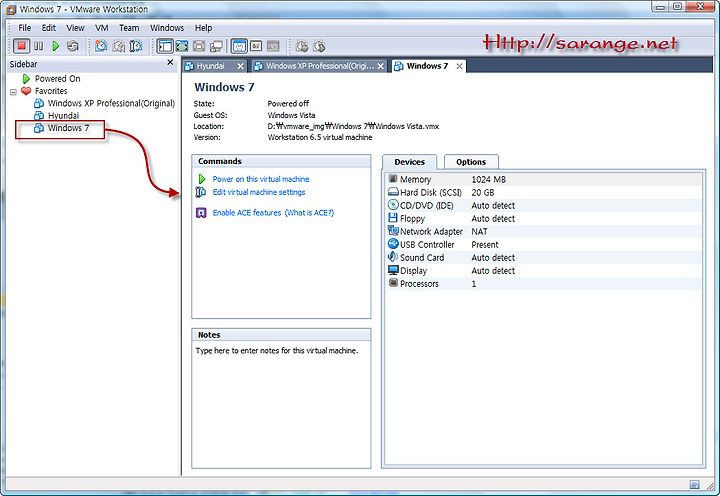Close the Windows 7 tab
Screen dimensions: 720x496
459,66
